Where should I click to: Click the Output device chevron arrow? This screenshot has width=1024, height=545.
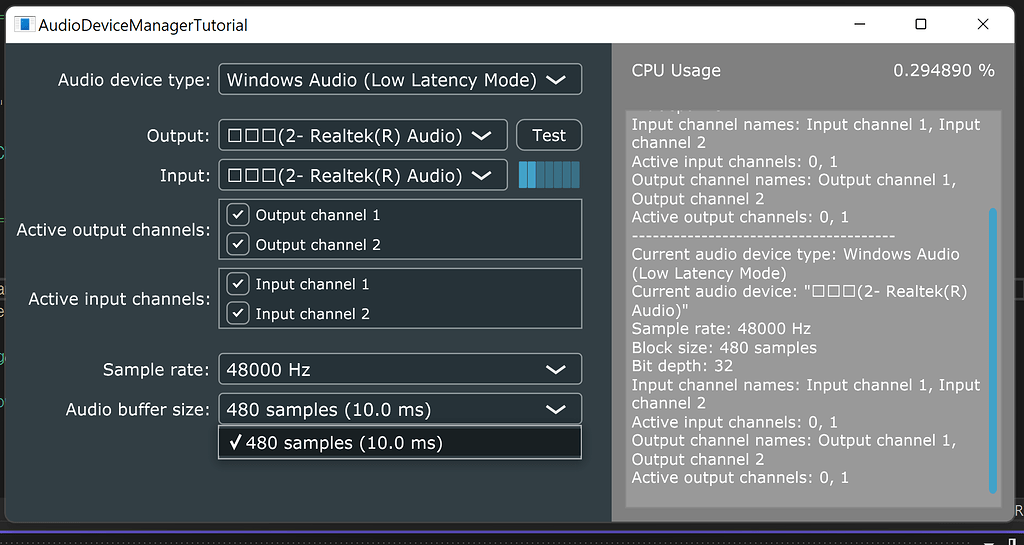coord(481,136)
